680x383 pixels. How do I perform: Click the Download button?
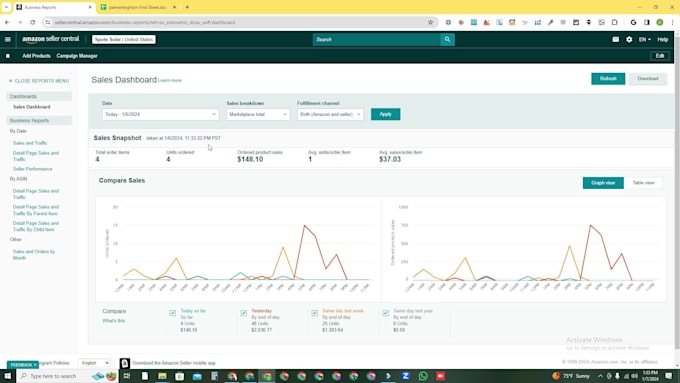coord(648,79)
